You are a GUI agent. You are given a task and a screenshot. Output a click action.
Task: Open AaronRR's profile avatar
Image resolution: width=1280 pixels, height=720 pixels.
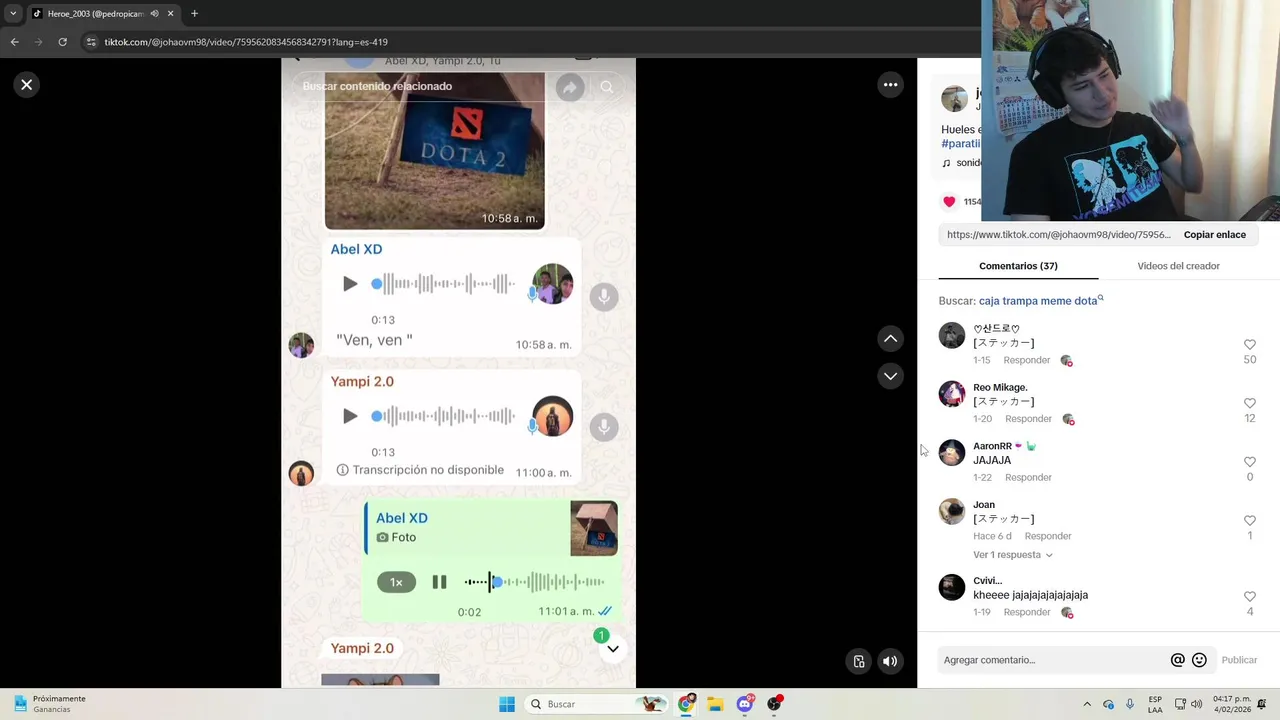[x=952, y=453]
